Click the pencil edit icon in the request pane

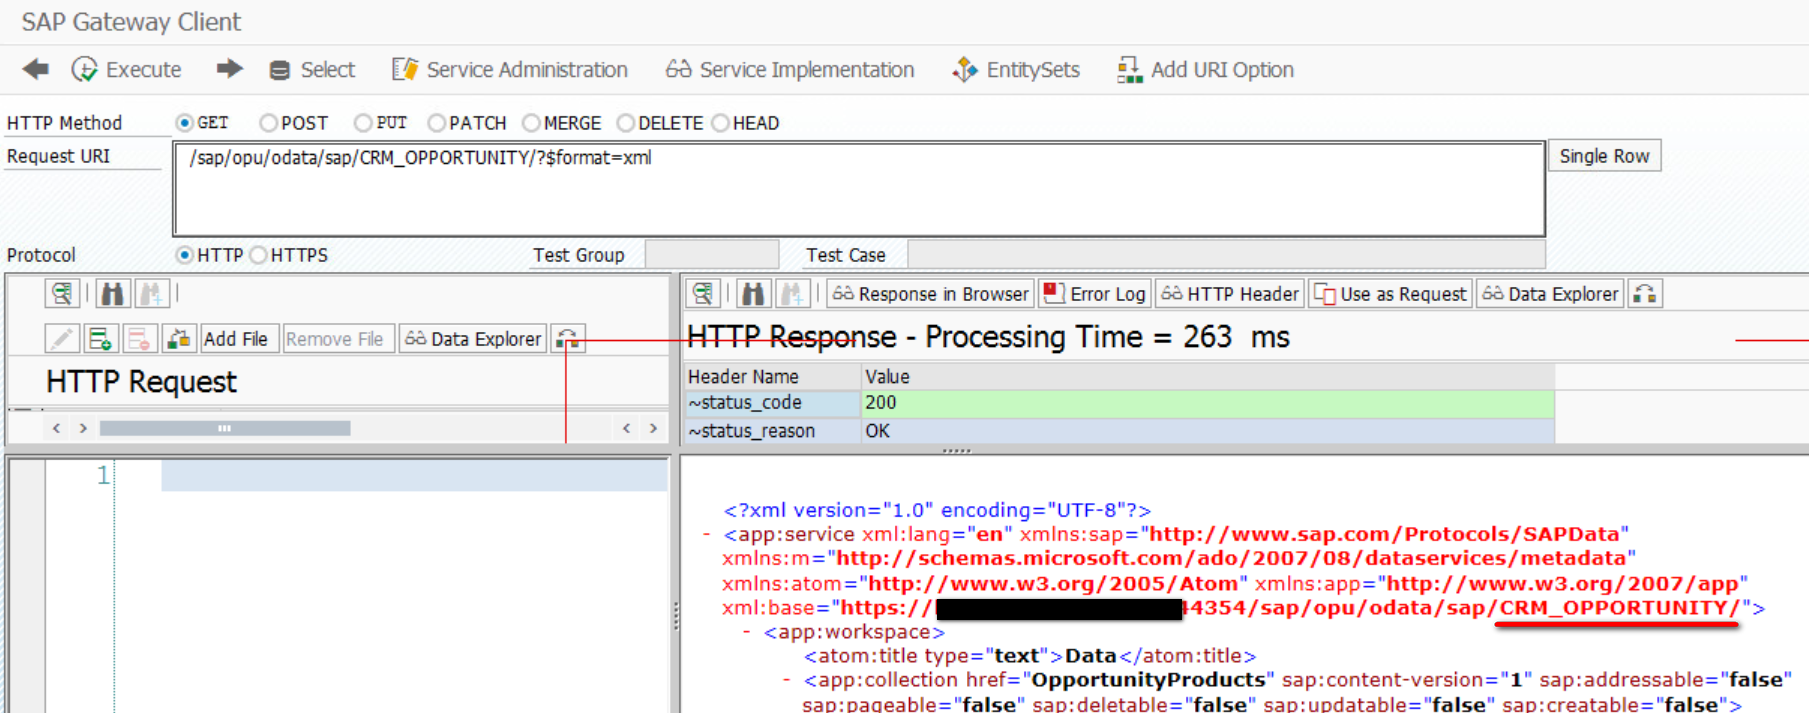pos(62,339)
